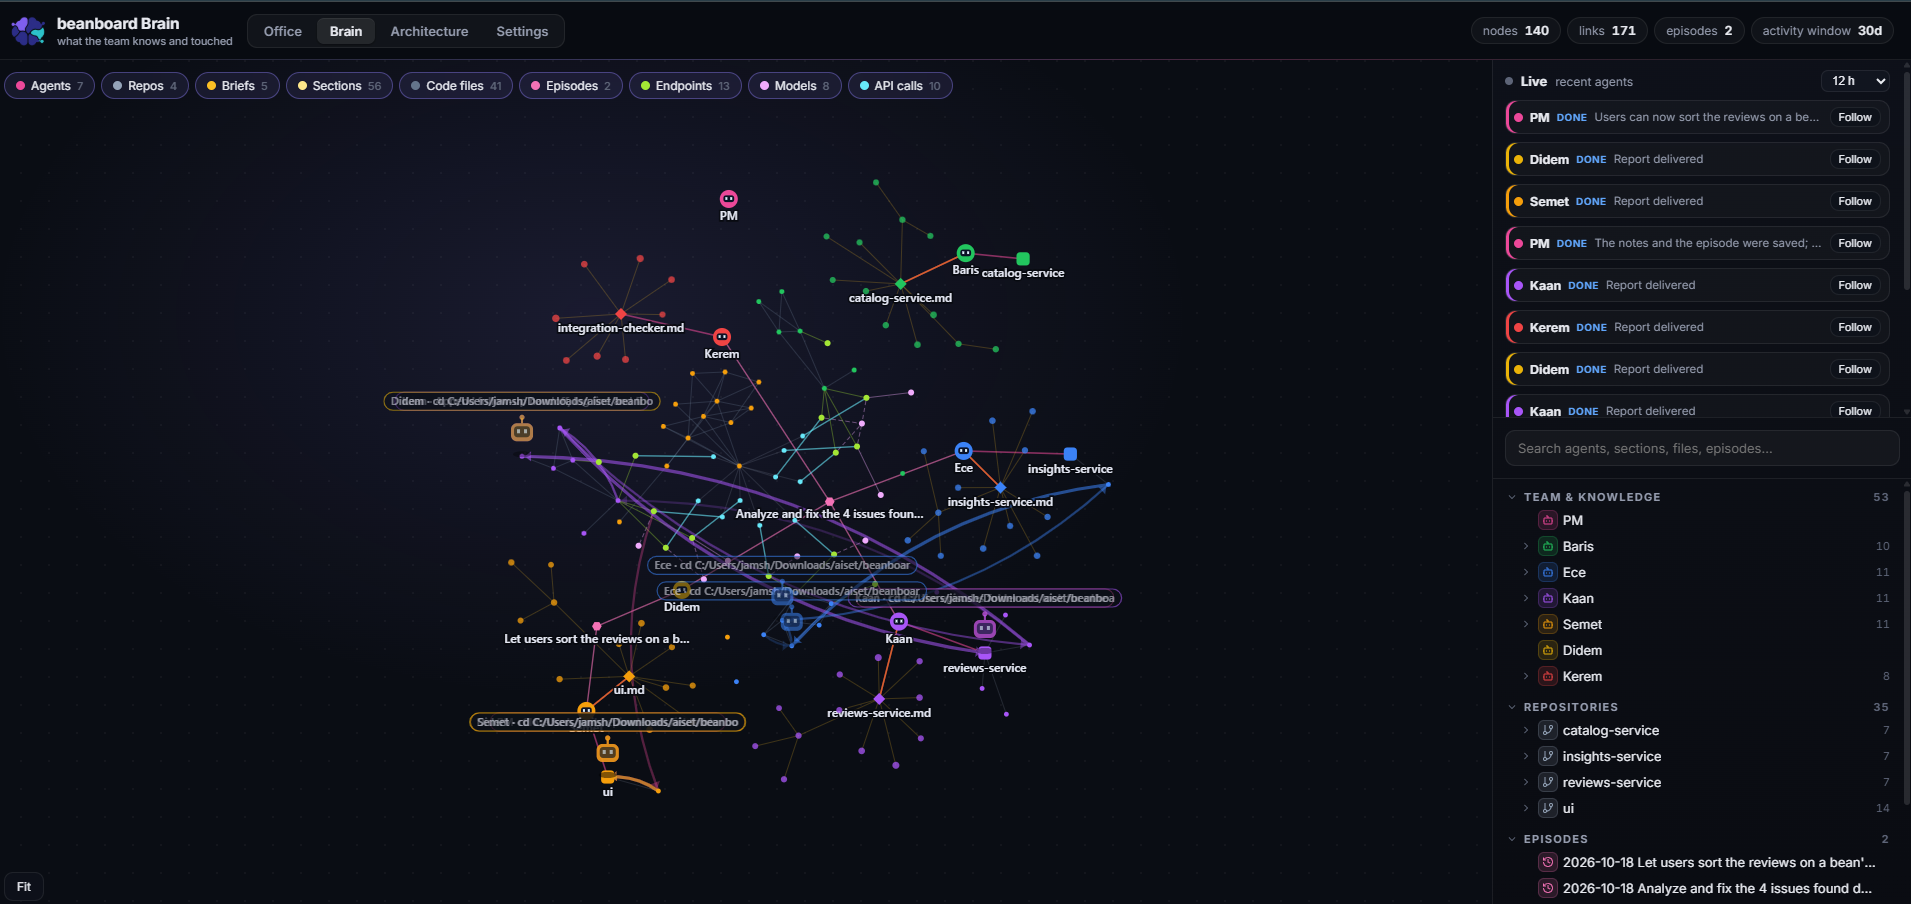Open the Architecture tab
The height and width of the screenshot is (904, 1911).
click(429, 31)
